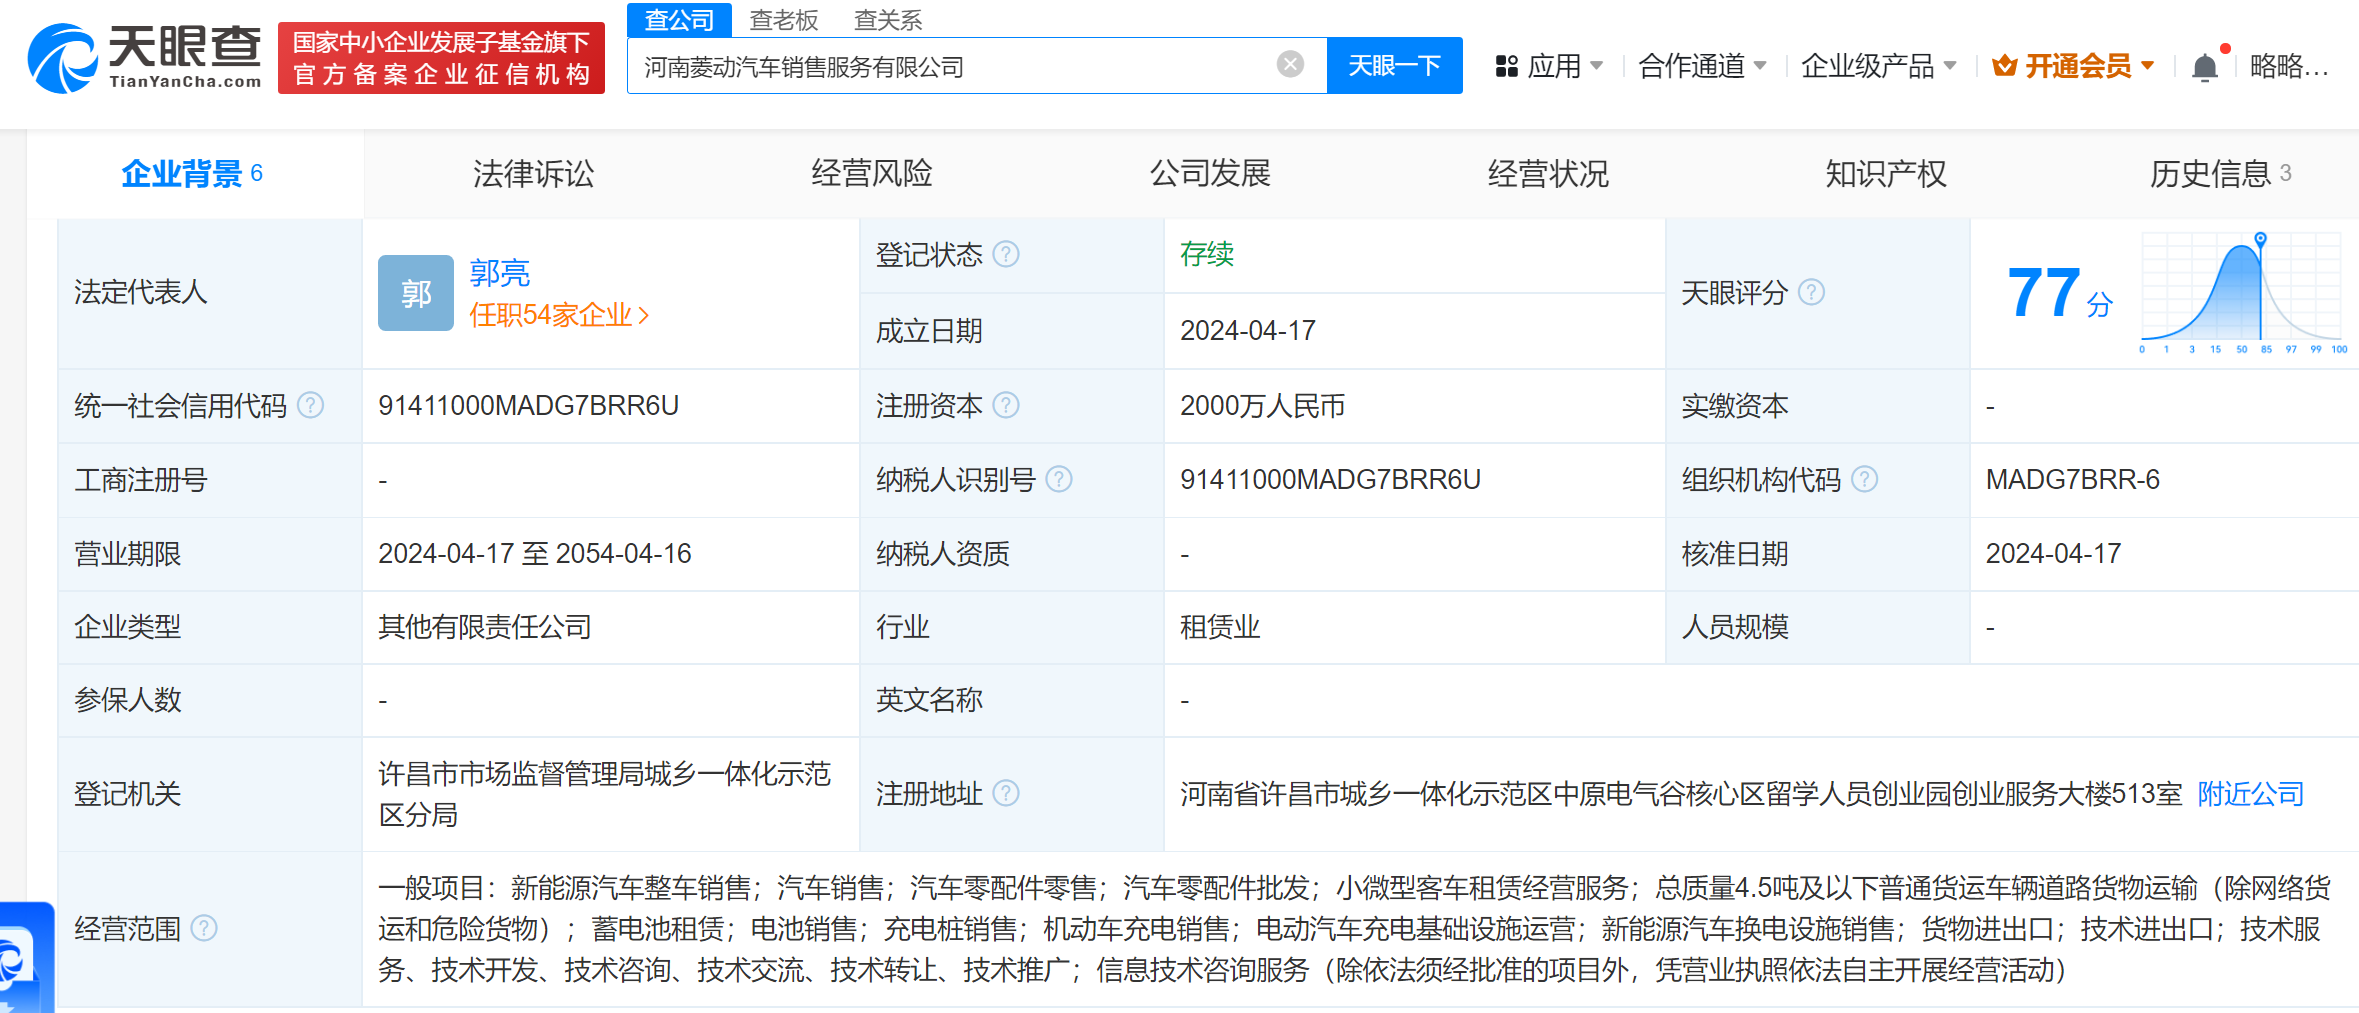
Task: Expand the 应用 dropdown menu
Action: click(x=1549, y=66)
